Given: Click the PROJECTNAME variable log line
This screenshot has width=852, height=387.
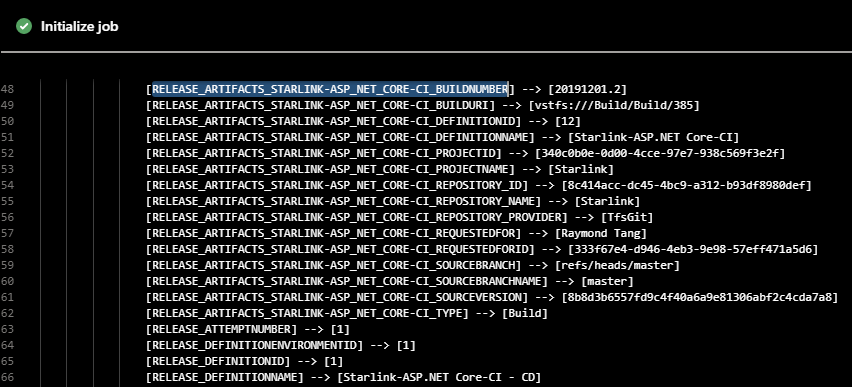Looking at the screenshot, I should 380,169.
